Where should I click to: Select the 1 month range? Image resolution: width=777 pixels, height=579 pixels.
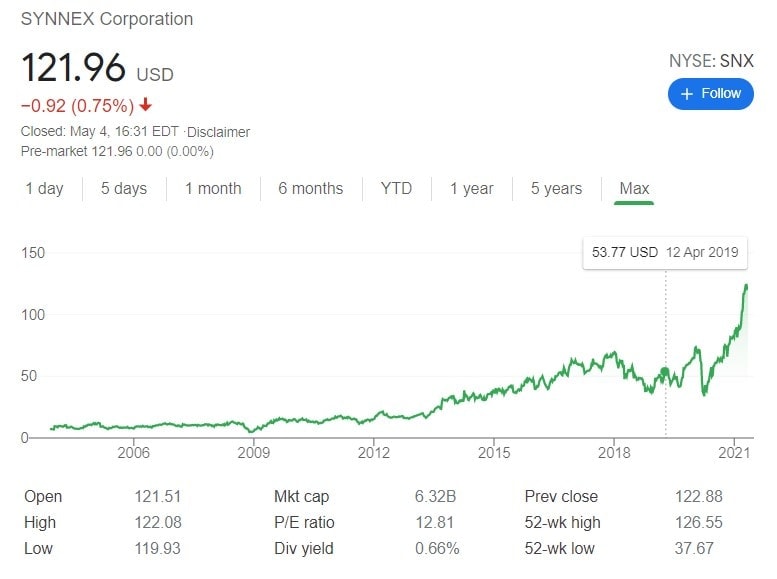click(213, 188)
